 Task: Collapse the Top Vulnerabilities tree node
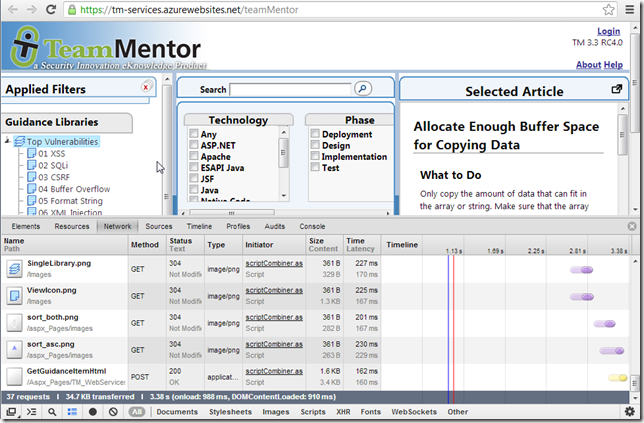point(8,142)
